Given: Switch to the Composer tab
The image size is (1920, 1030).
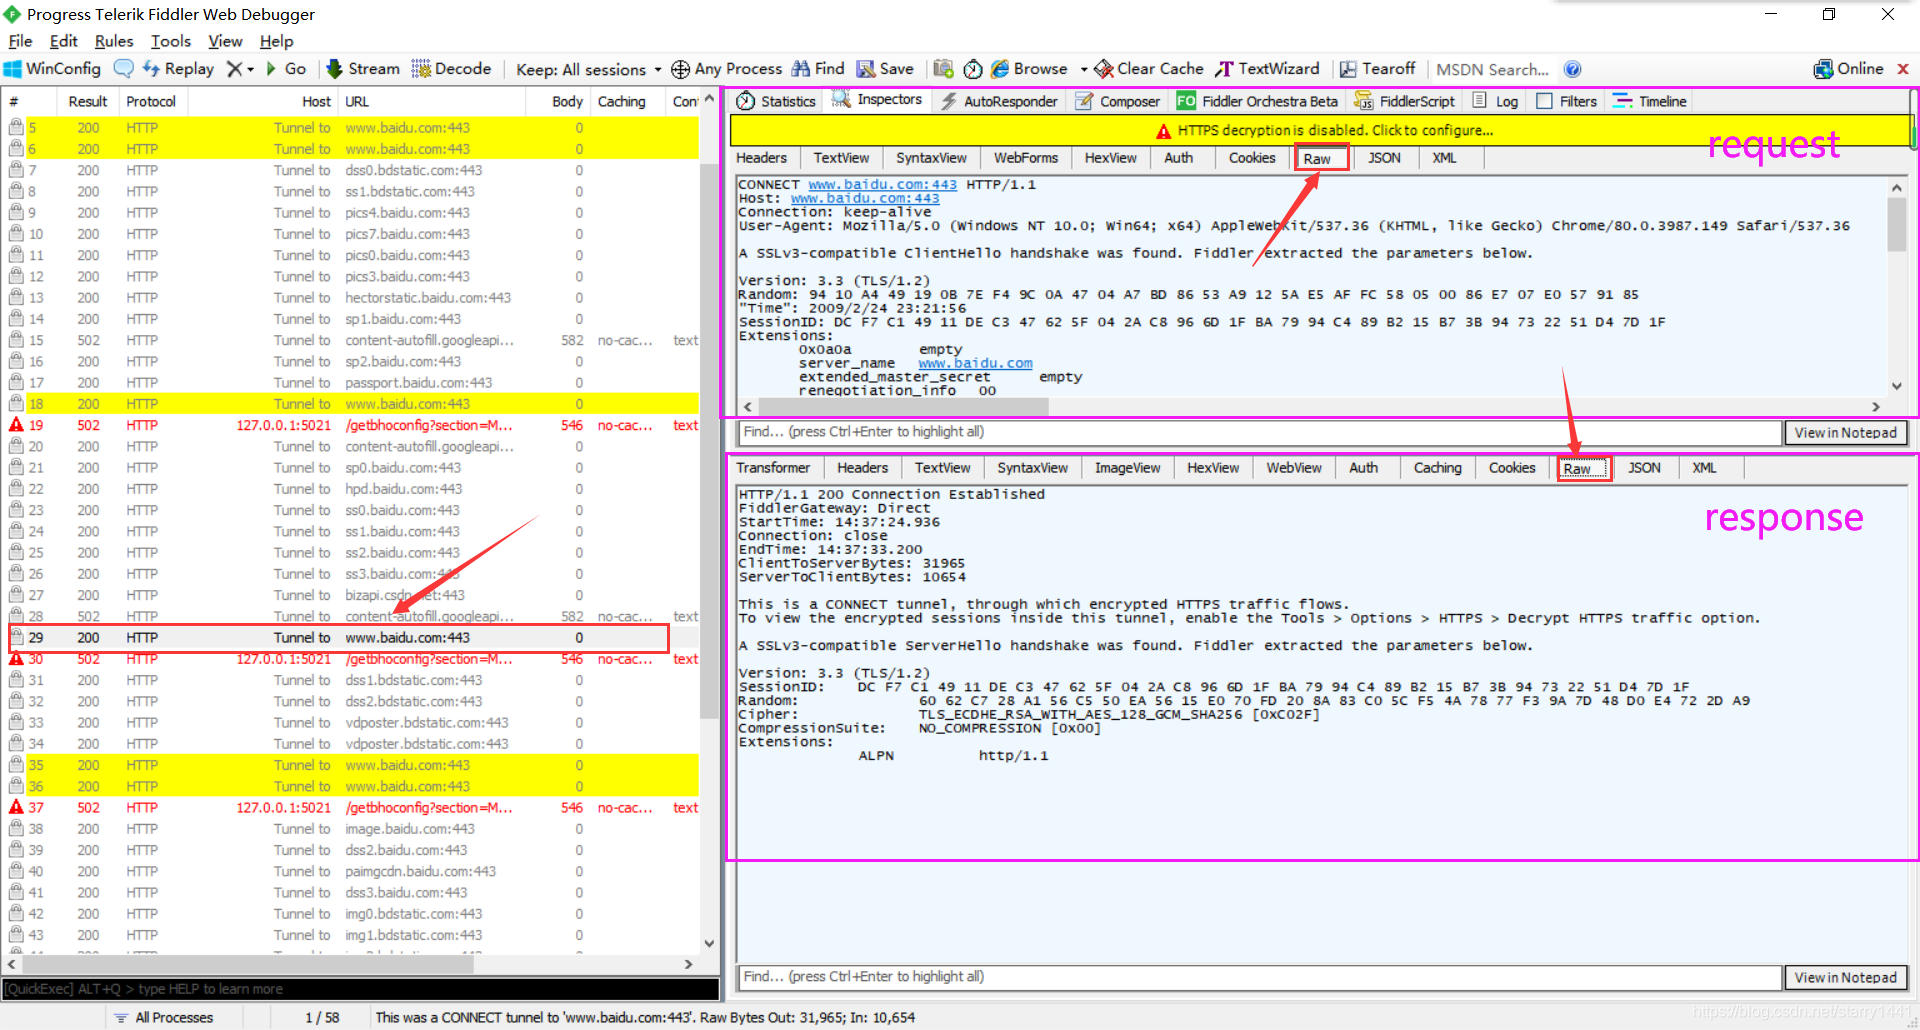Looking at the screenshot, I should tap(1118, 101).
